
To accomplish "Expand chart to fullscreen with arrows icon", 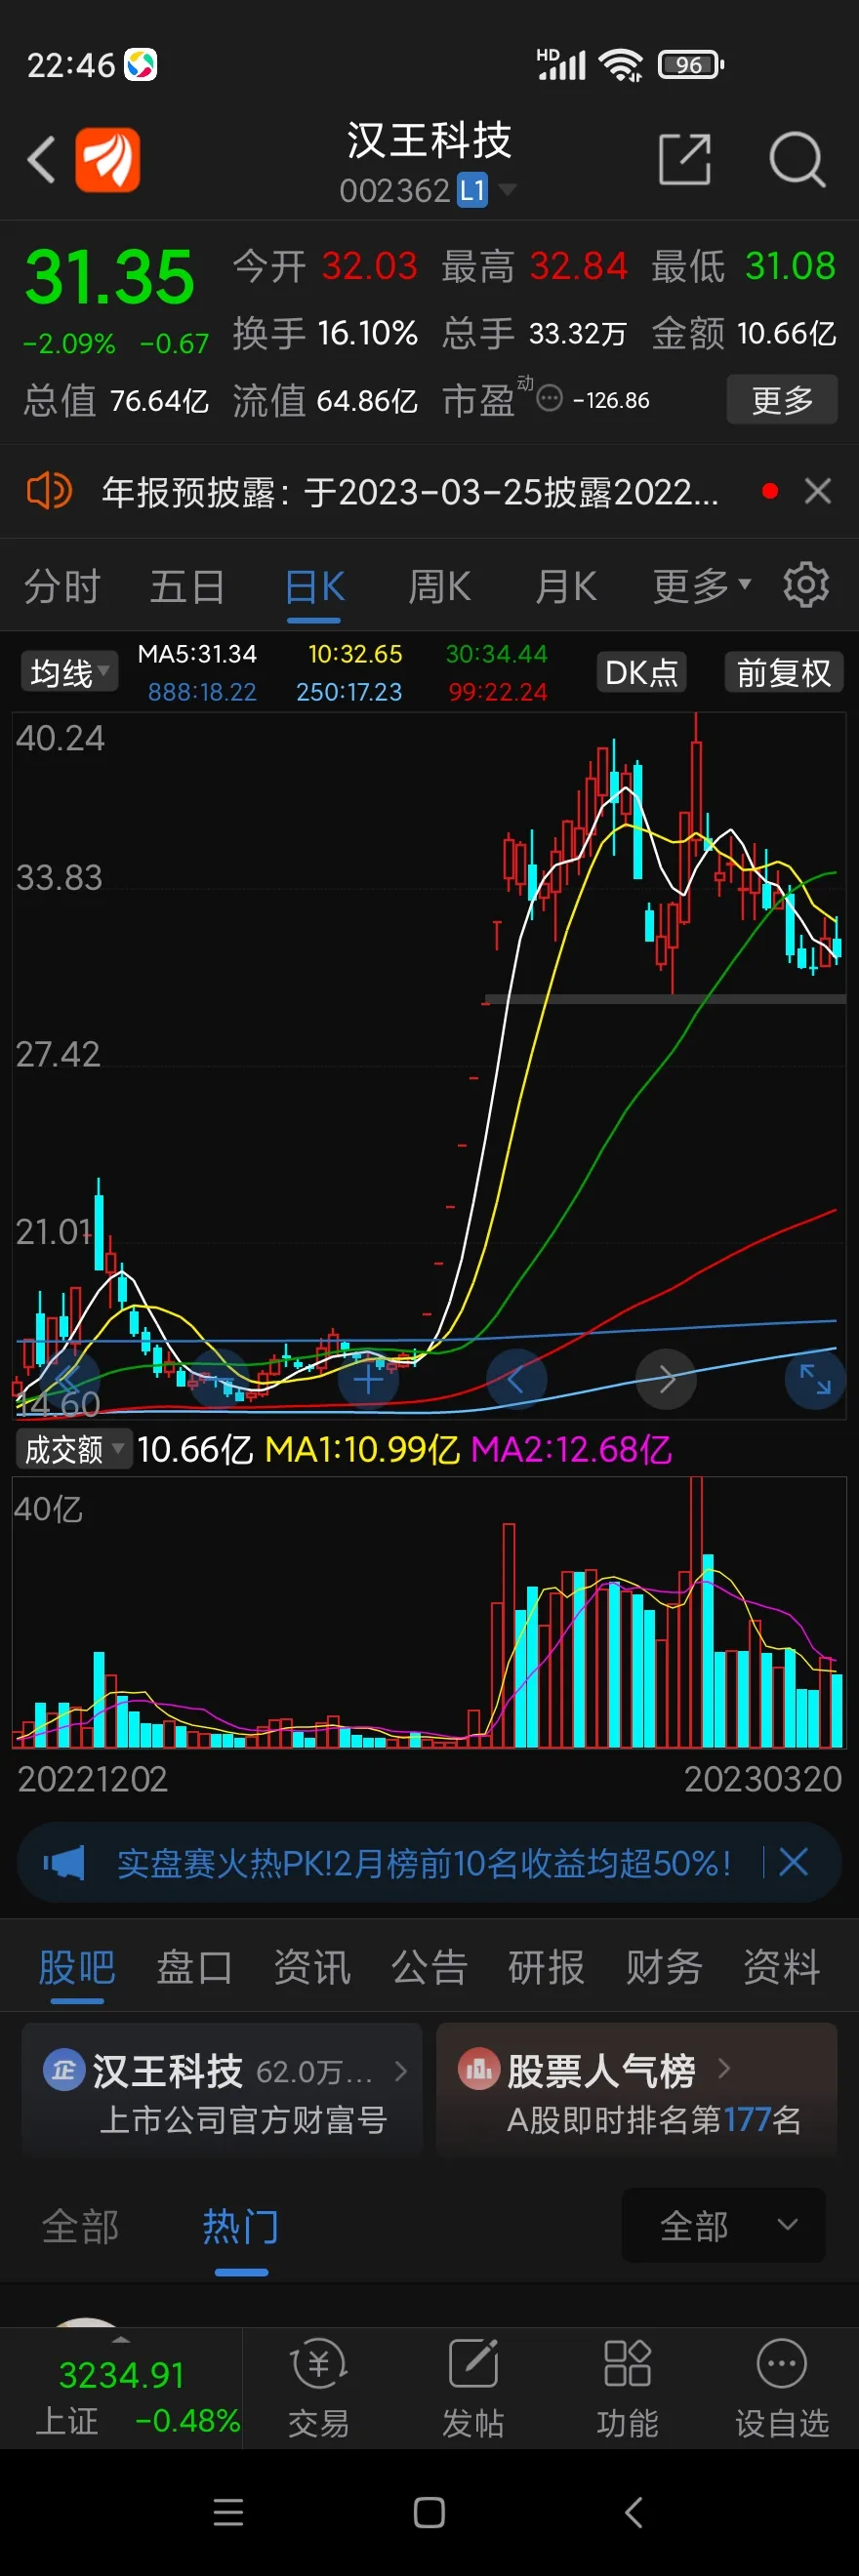I will [x=815, y=1380].
